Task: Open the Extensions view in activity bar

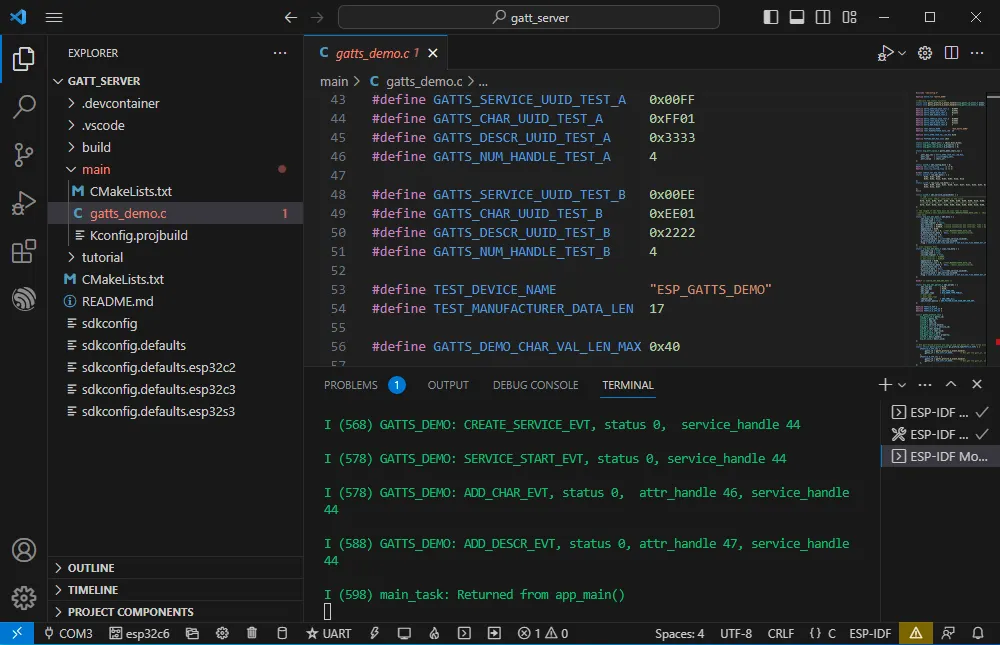Action: (24, 251)
